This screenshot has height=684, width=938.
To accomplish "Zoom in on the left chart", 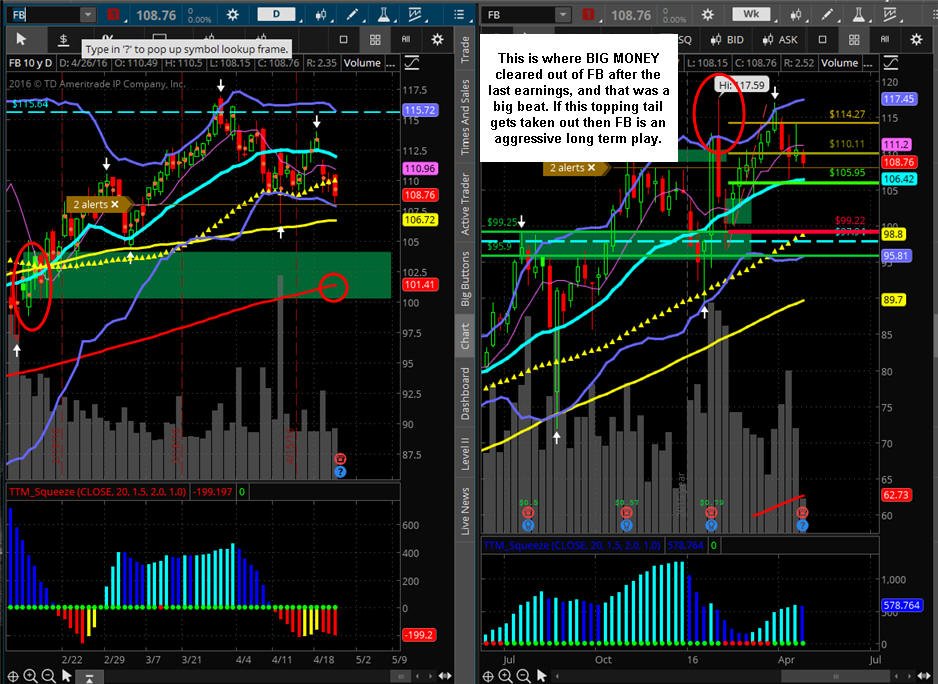I will click(x=31, y=676).
